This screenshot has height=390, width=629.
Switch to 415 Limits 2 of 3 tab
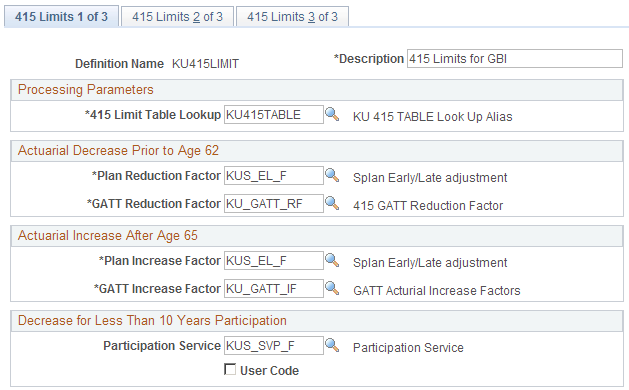(177, 16)
